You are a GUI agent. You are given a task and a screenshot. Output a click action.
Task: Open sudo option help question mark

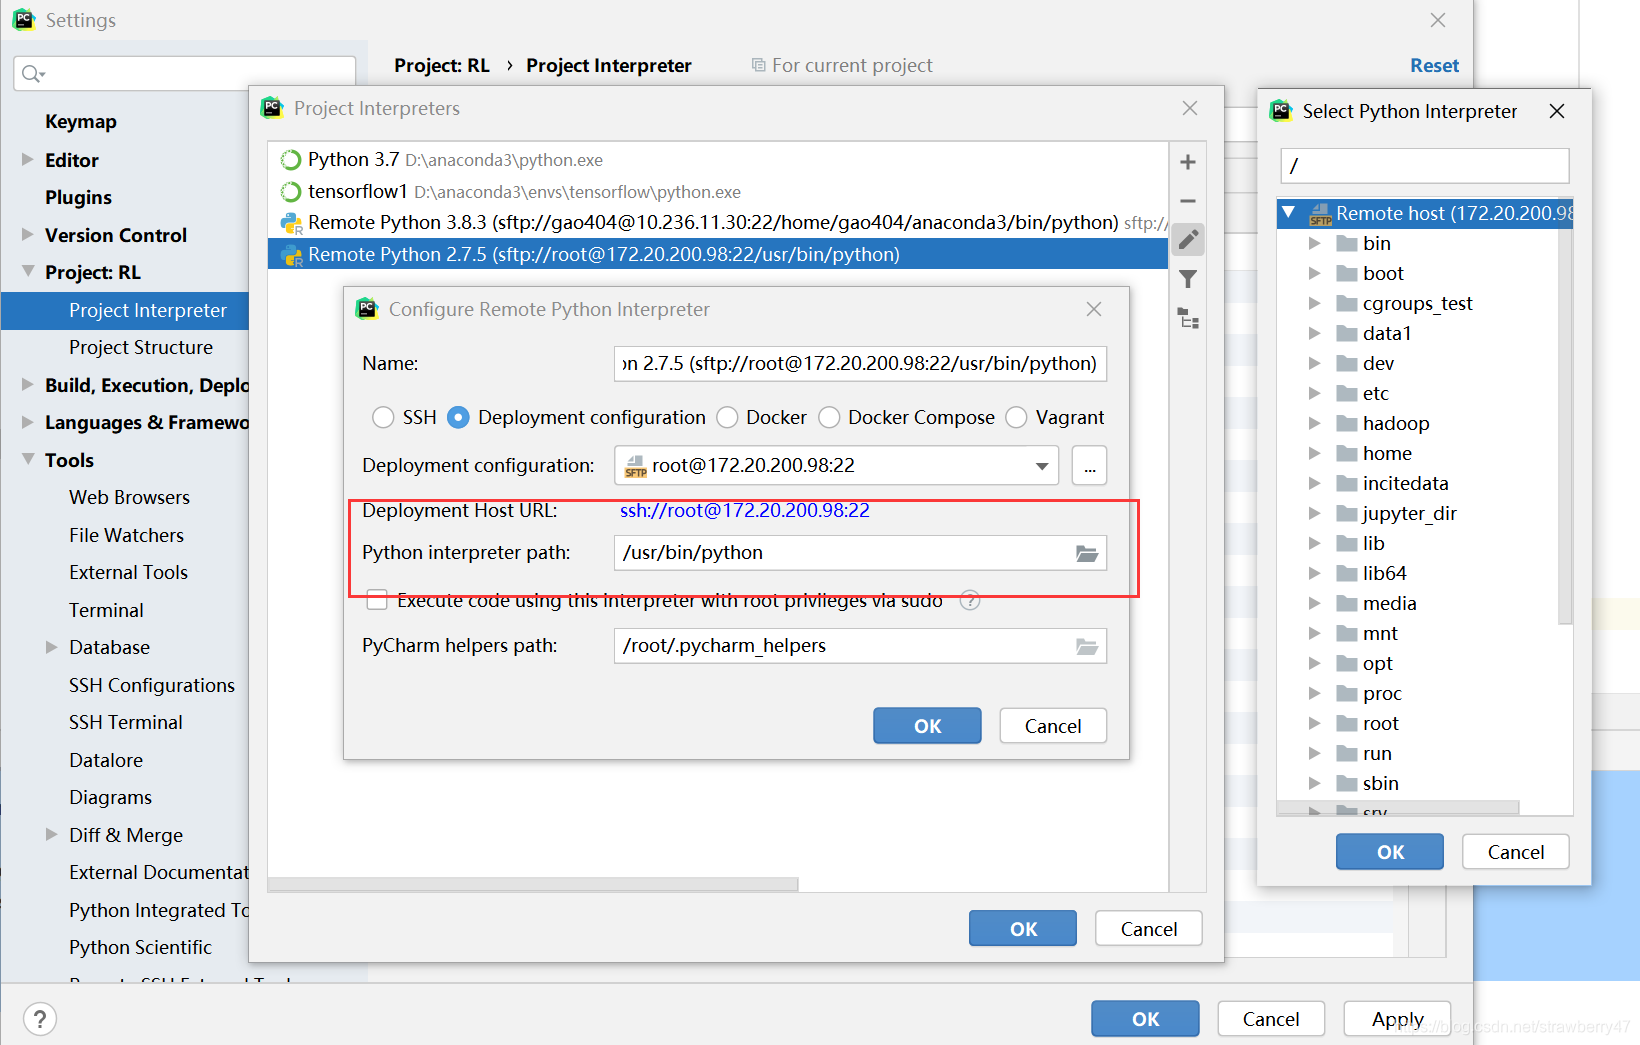[x=970, y=600]
